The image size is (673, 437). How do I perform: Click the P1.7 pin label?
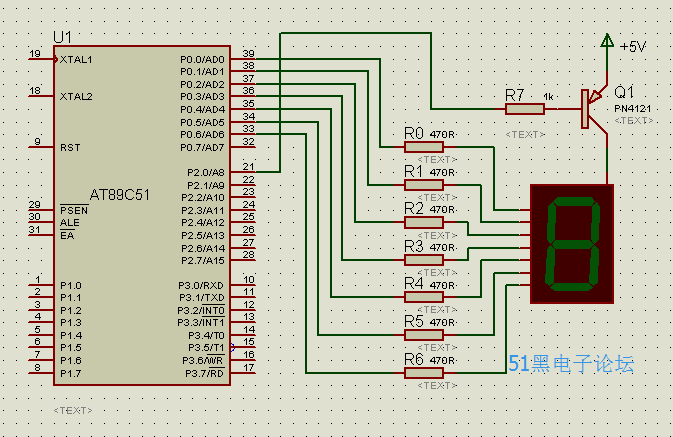click(x=71, y=374)
